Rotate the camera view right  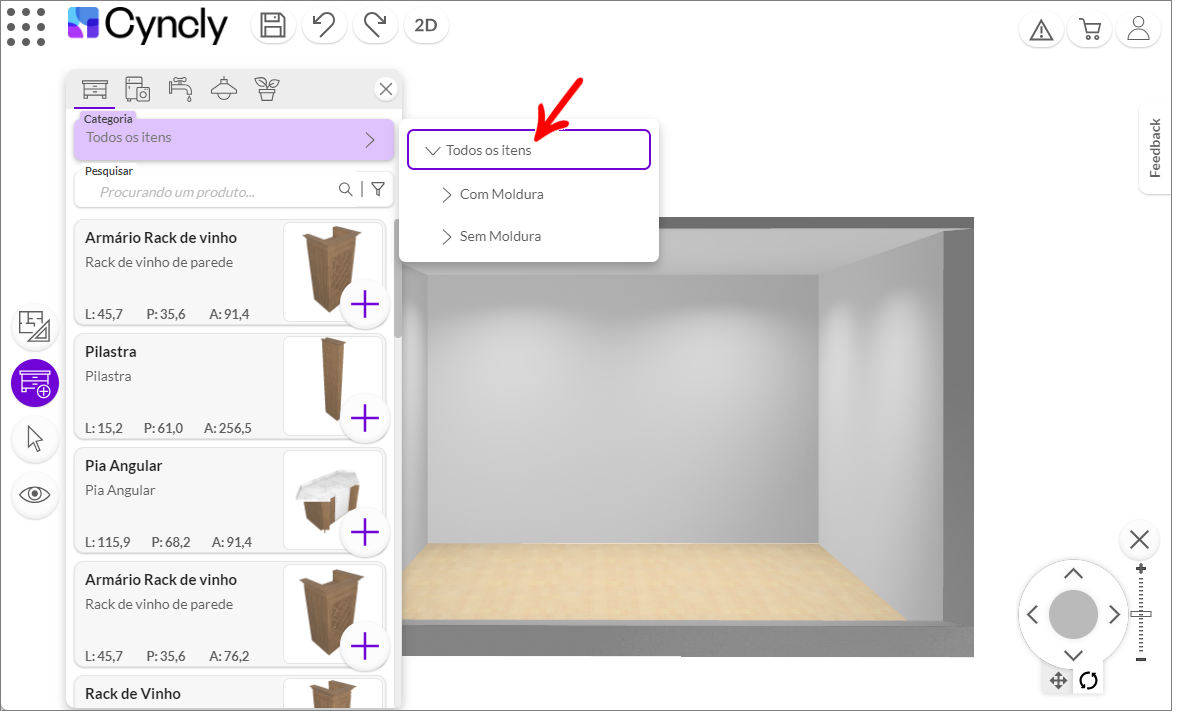(x=1114, y=614)
